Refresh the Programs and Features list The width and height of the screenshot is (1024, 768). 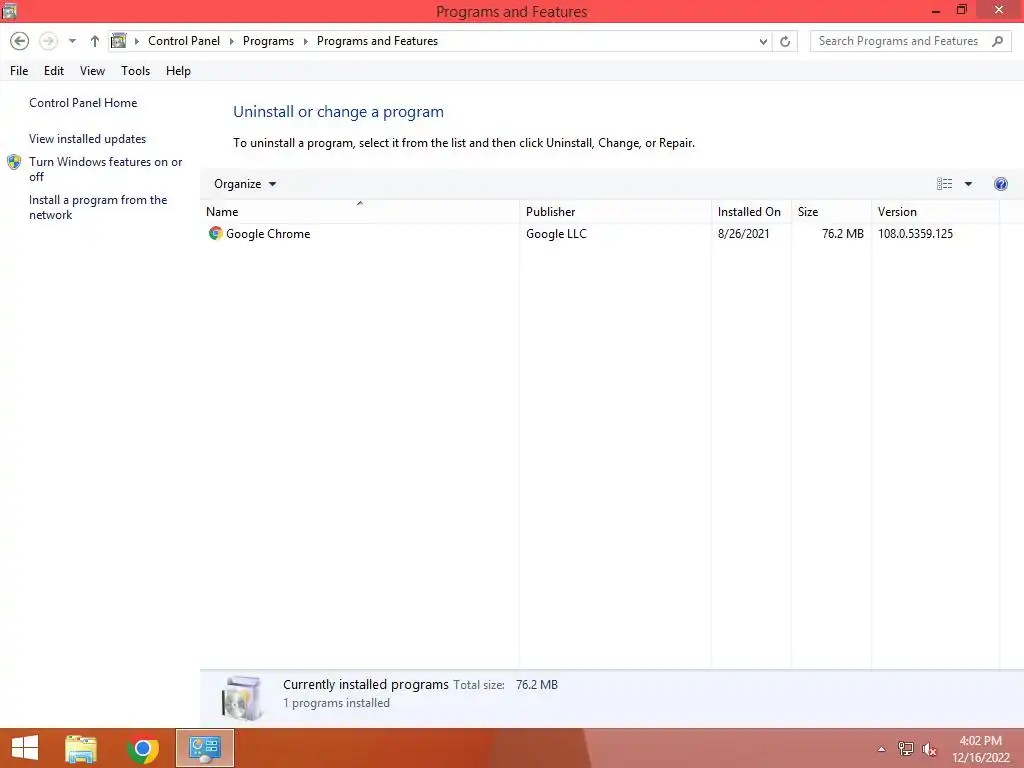tap(785, 41)
